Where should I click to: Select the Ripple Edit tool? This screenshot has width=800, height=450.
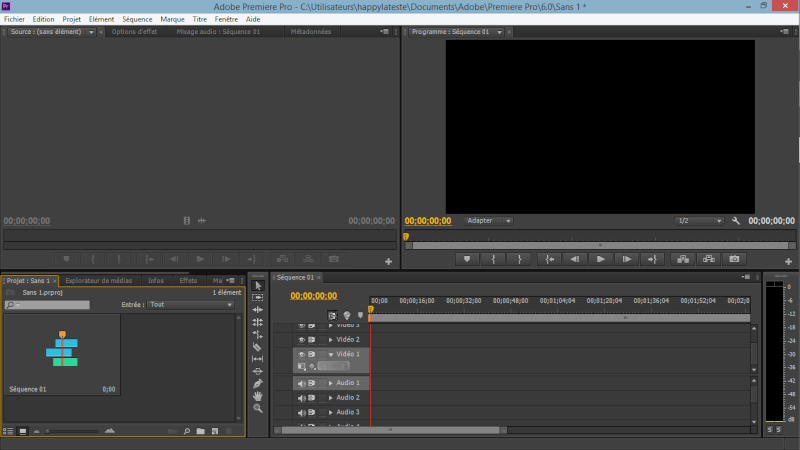pyautogui.click(x=258, y=310)
